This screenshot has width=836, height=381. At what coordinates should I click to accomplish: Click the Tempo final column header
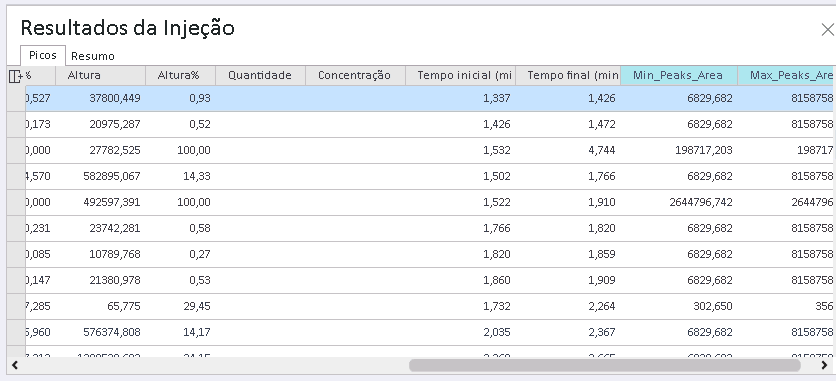tap(568, 75)
